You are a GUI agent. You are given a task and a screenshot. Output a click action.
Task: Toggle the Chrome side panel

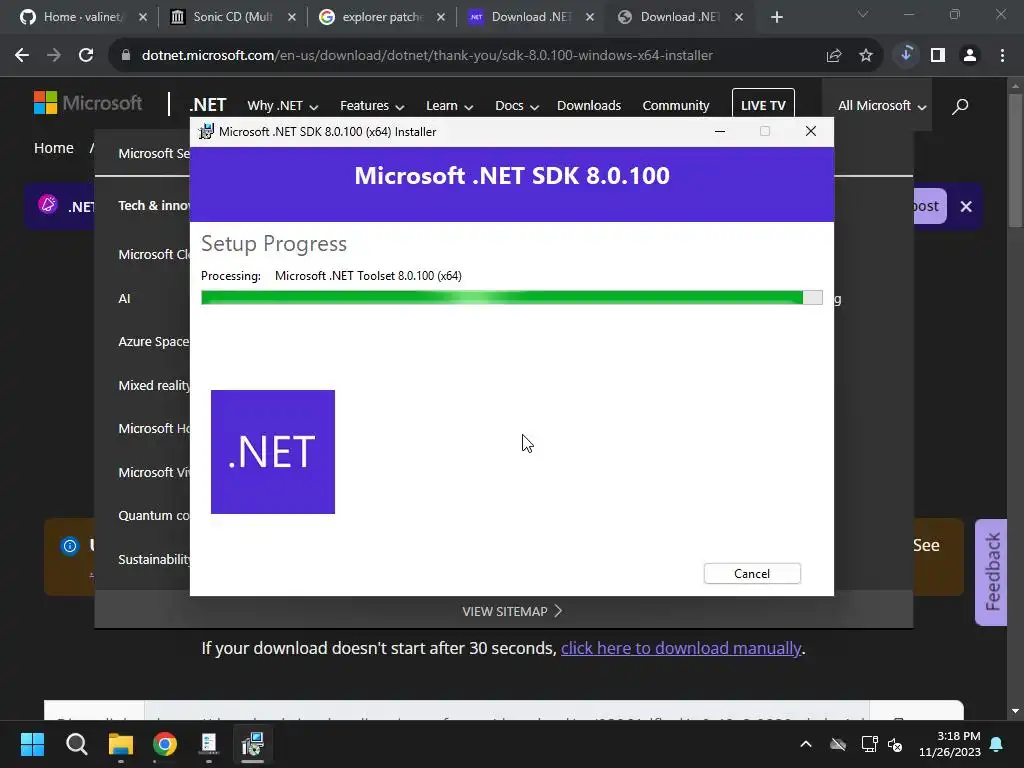click(x=938, y=56)
